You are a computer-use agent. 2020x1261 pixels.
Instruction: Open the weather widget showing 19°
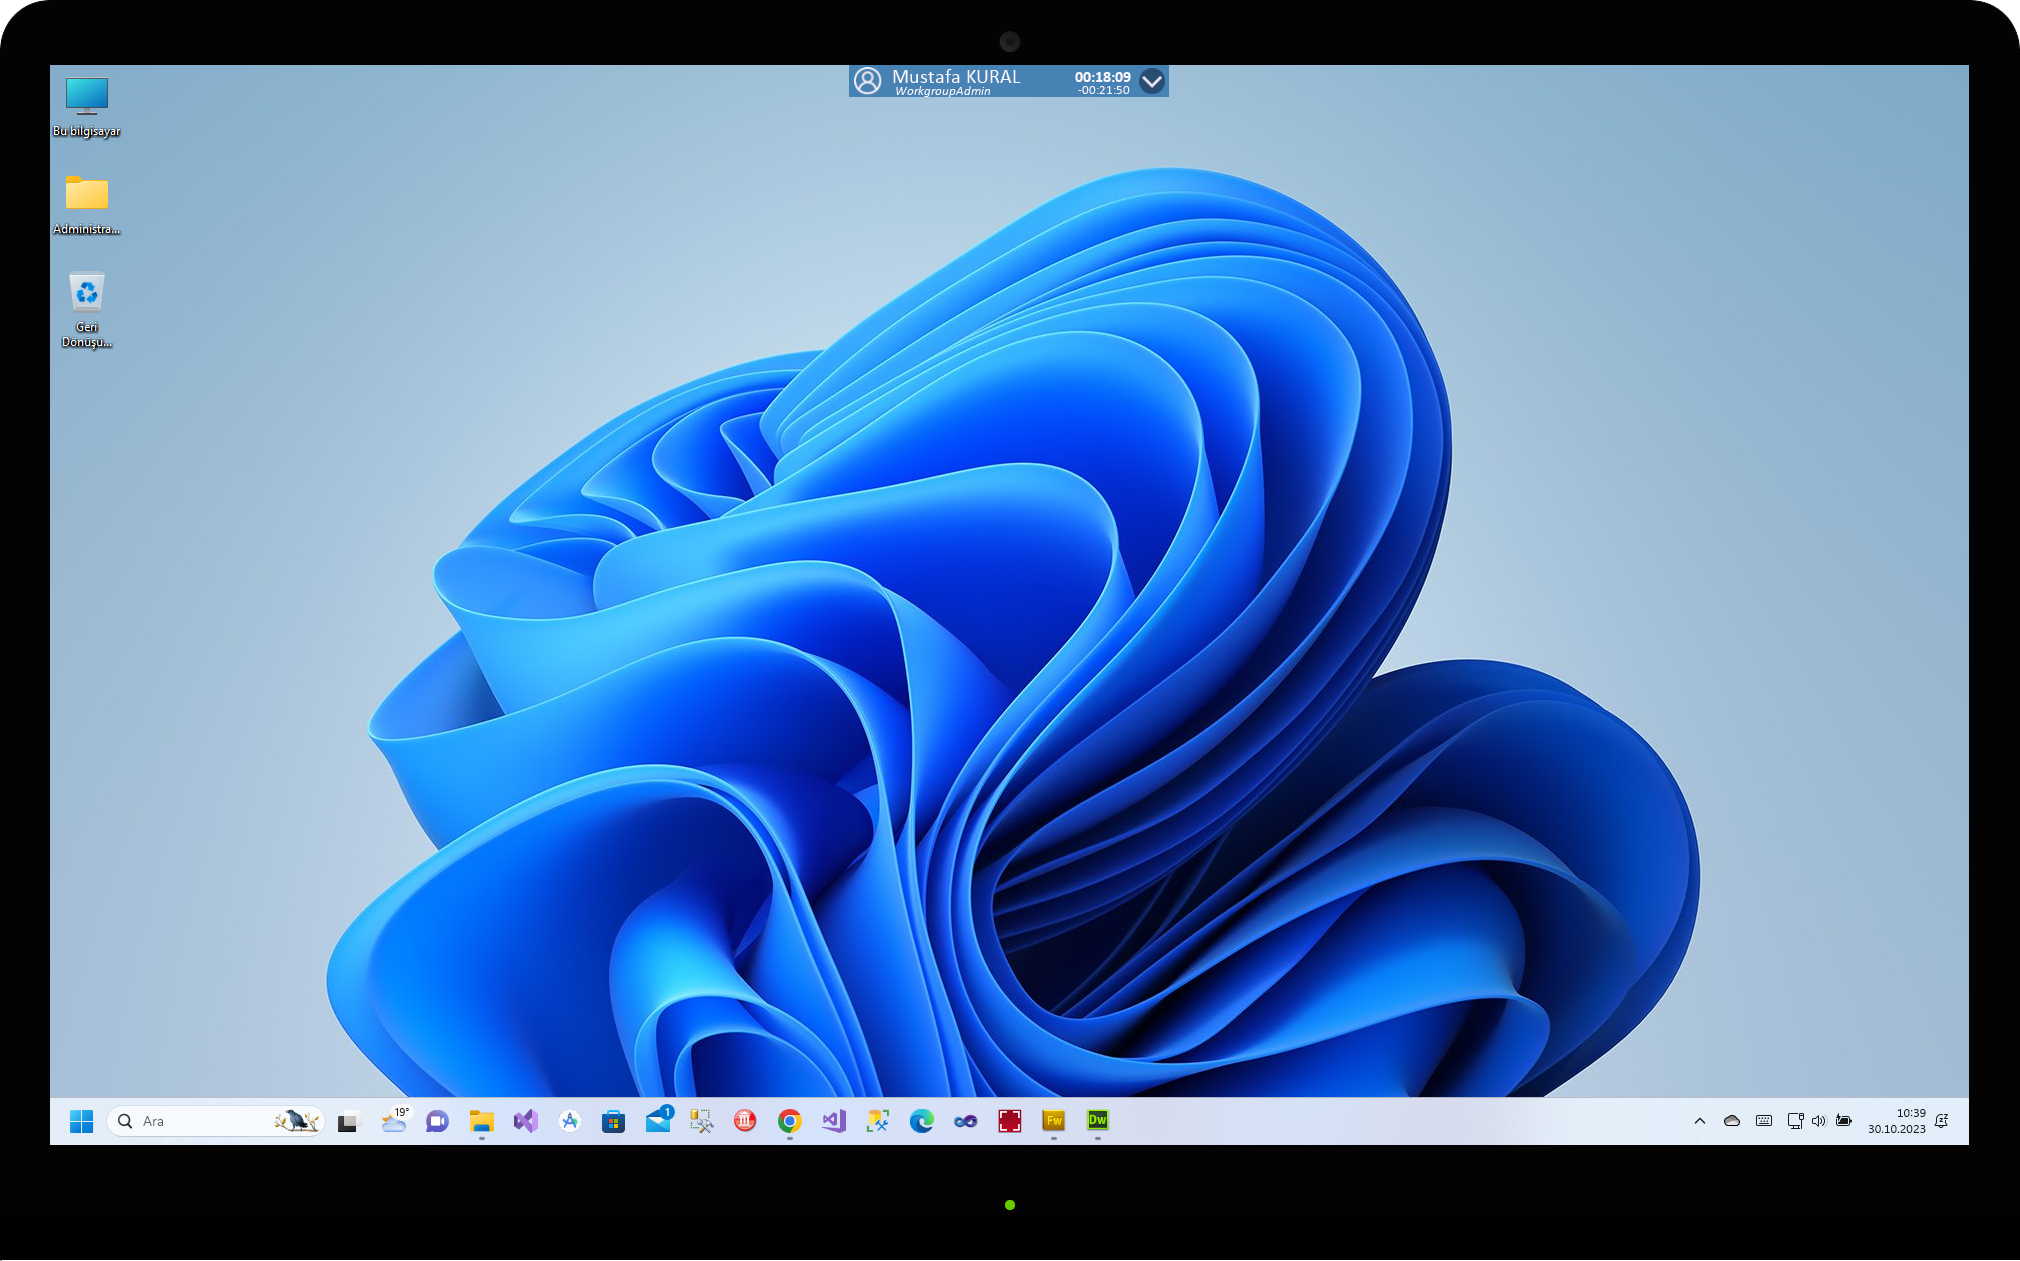tap(395, 1121)
